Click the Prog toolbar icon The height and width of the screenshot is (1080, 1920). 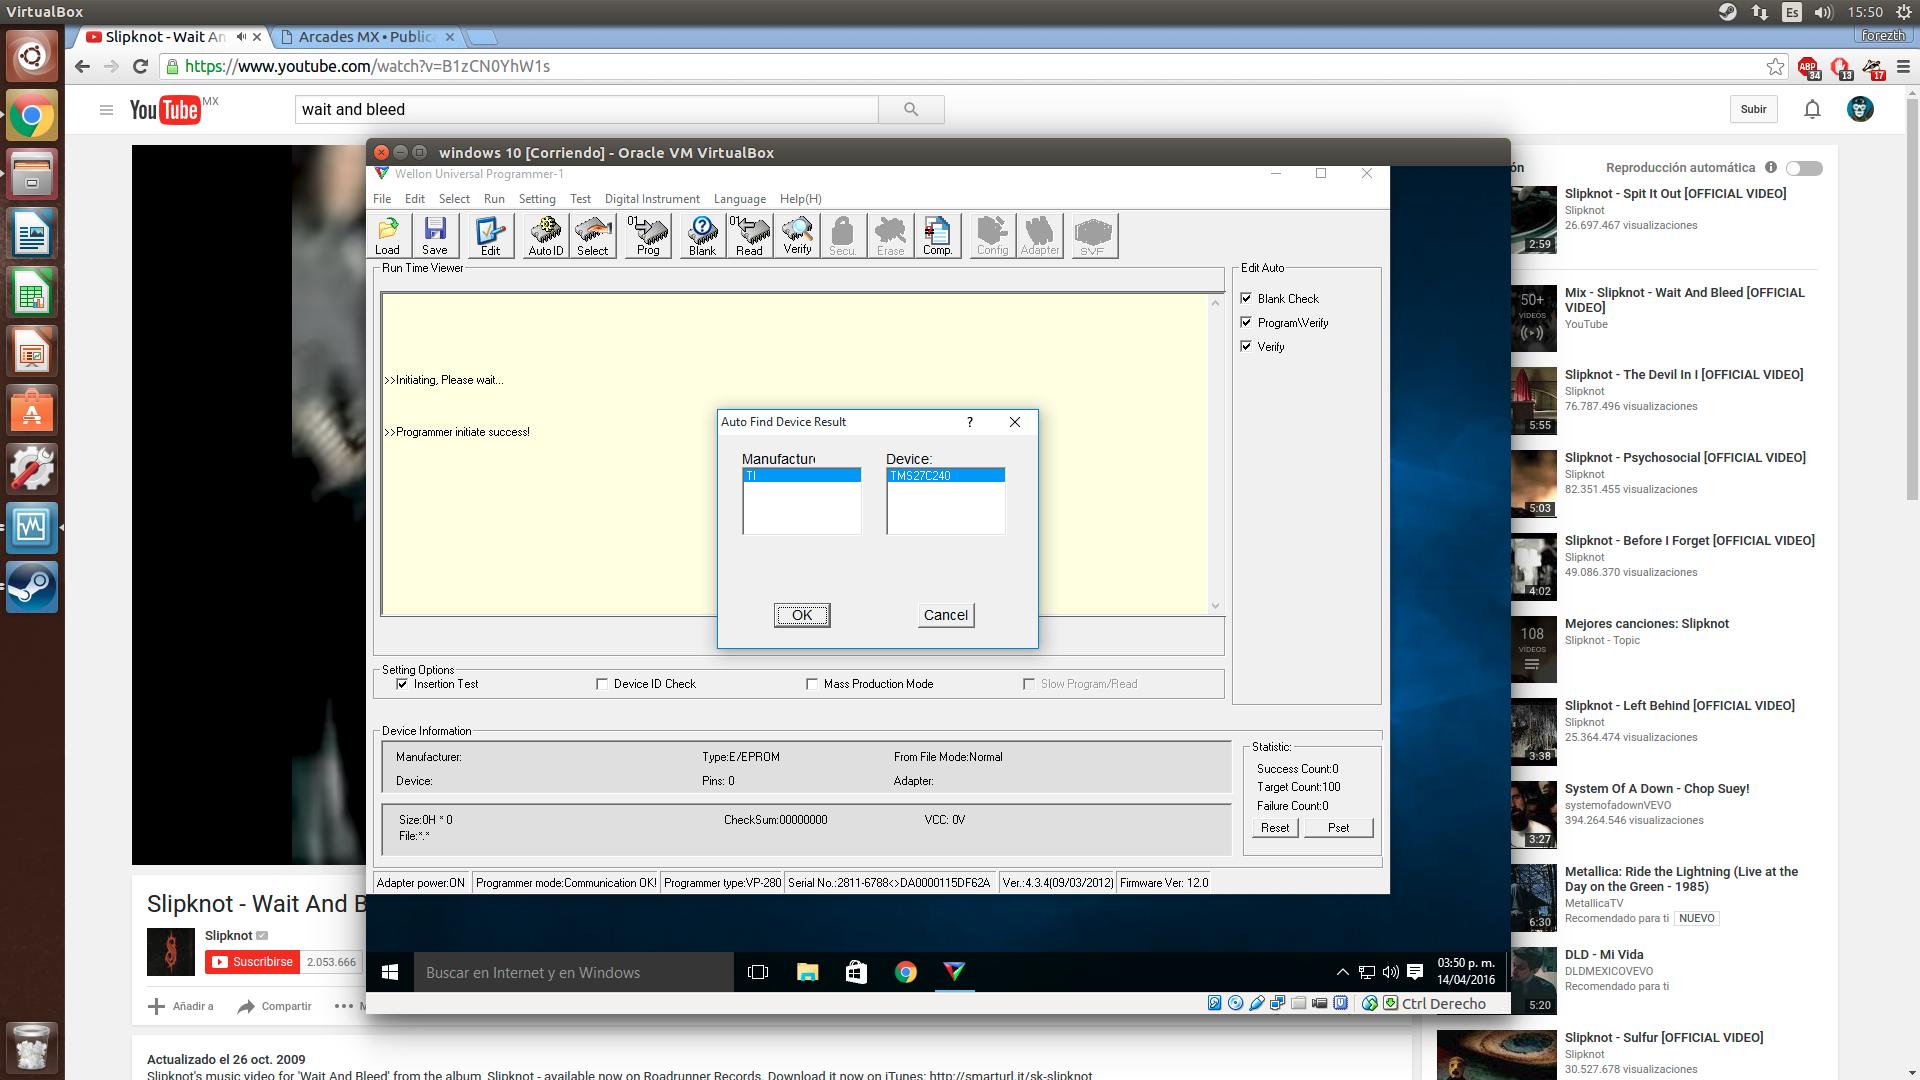[x=648, y=236]
